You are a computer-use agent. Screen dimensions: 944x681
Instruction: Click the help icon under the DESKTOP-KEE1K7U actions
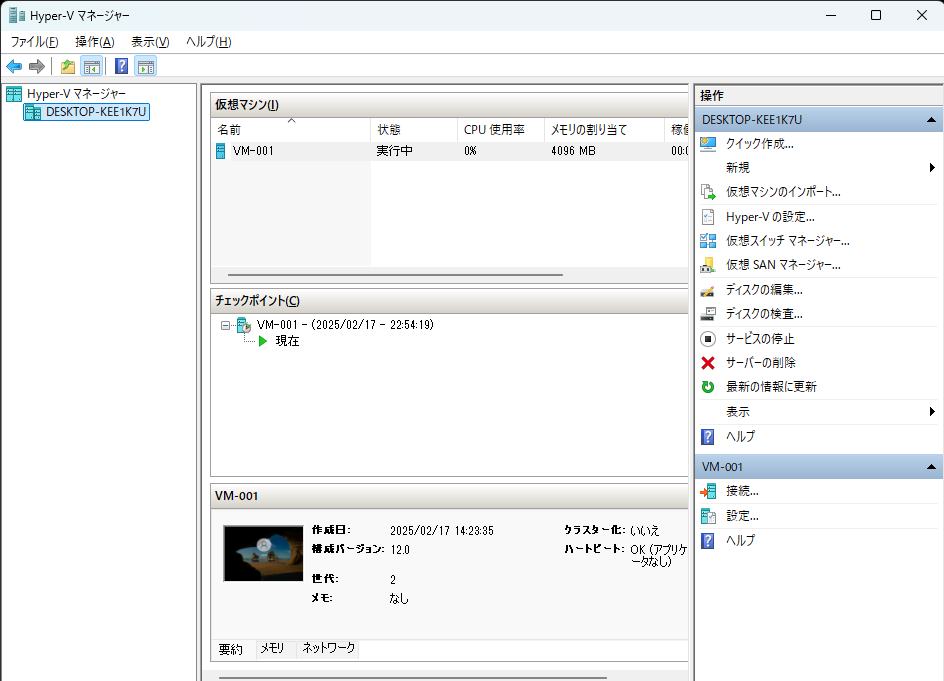point(708,437)
